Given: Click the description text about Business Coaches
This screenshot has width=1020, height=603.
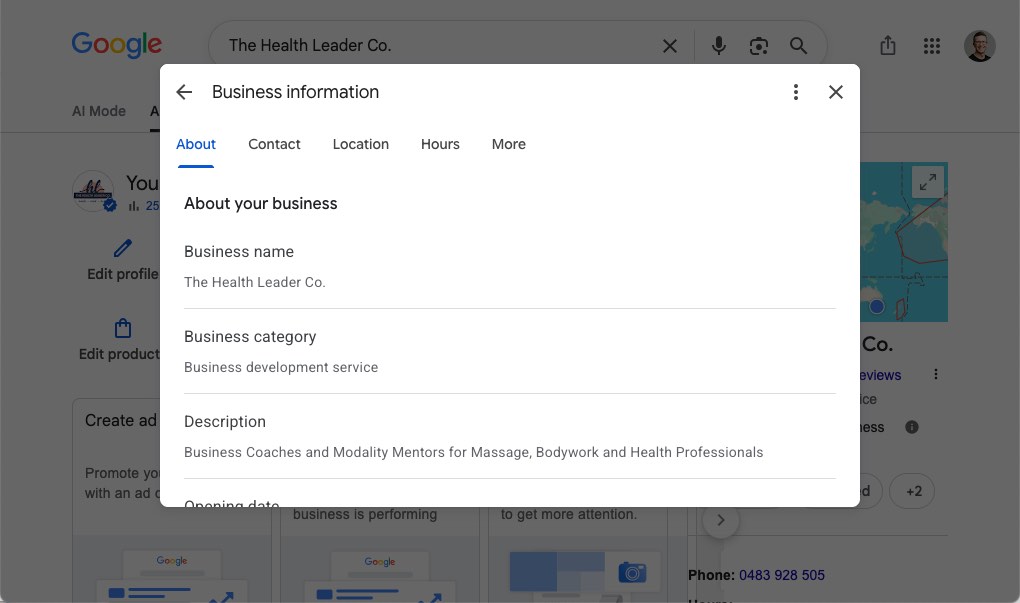Looking at the screenshot, I should coord(474,452).
